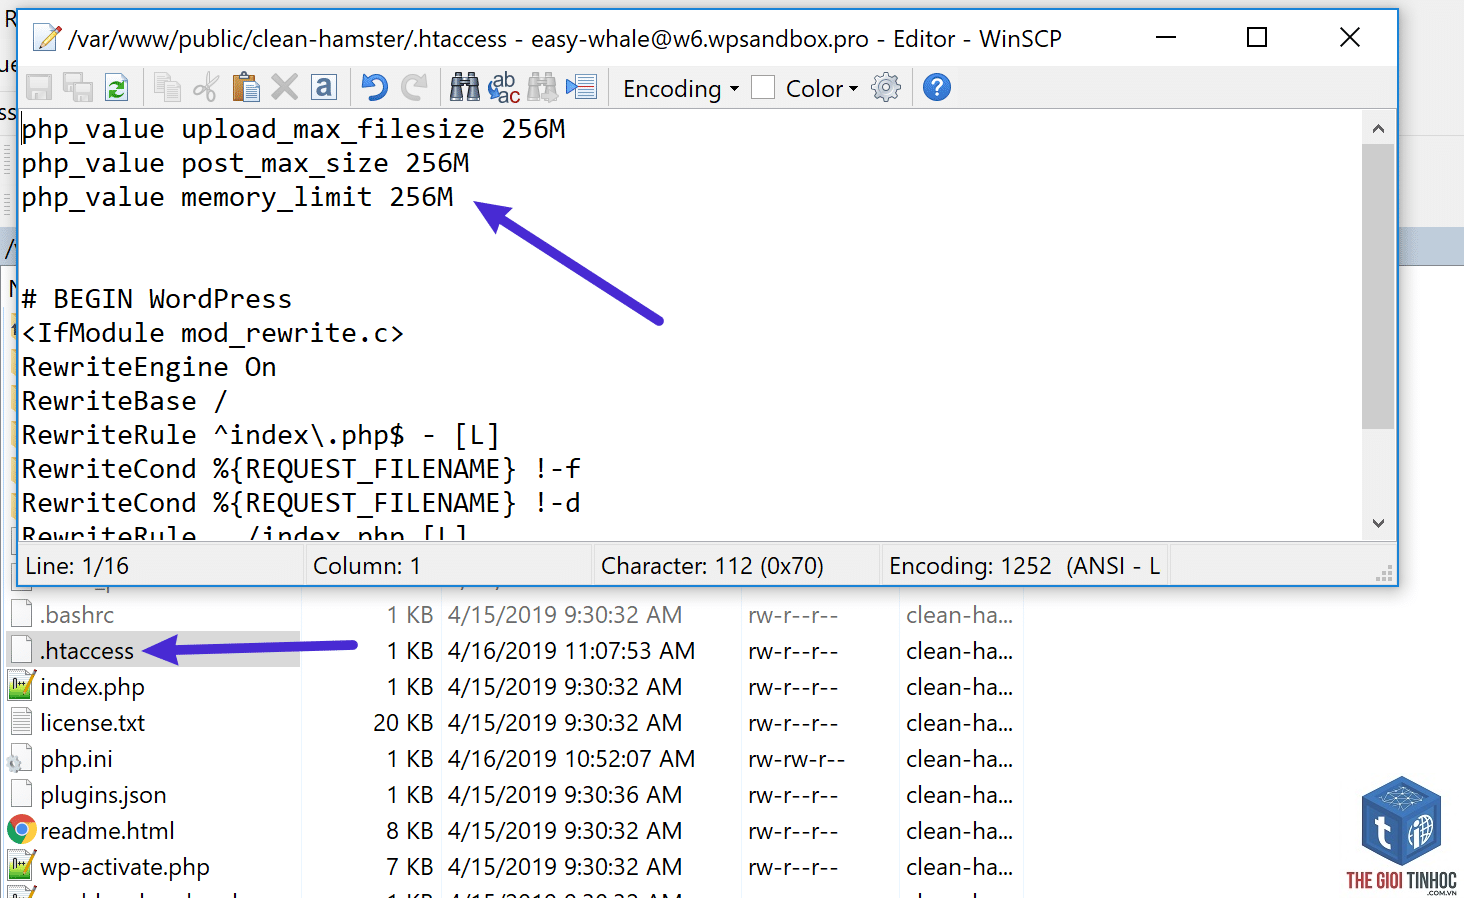Image resolution: width=1464 pixels, height=898 pixels.
Task: Click the '4/16/2019 10:52:07 AM' date cell
Action: (x=571, y=759)
